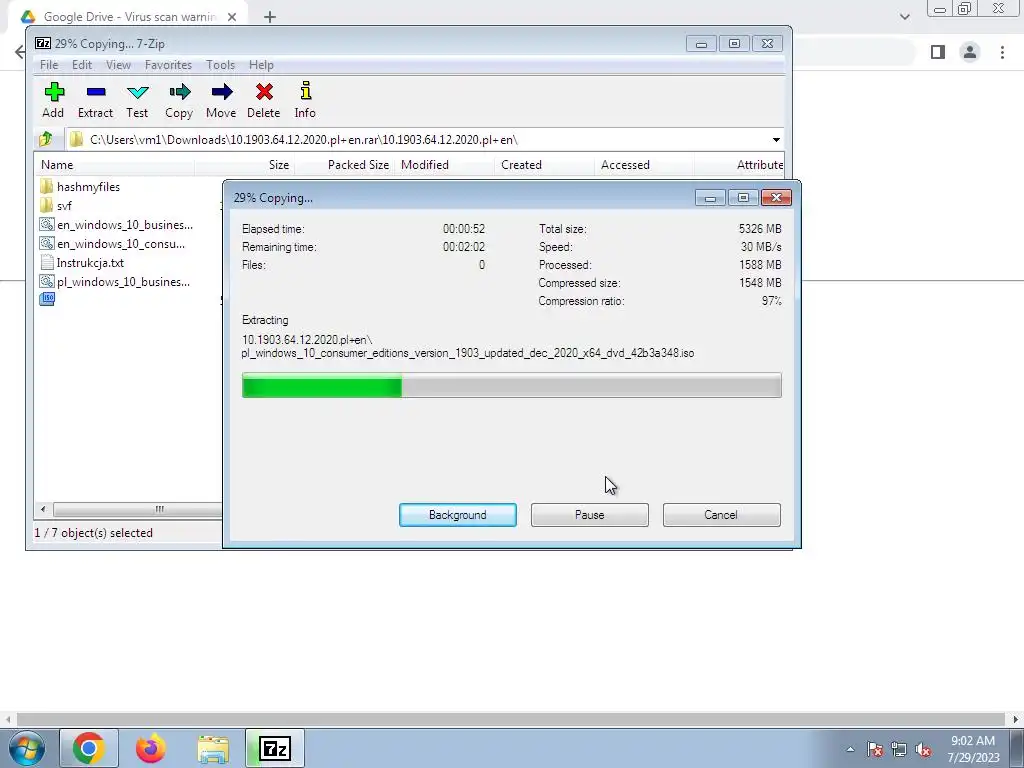Click the up-one-level folder icon beside the path
This screenshot has width=1024, height=768.
point(46,139)
